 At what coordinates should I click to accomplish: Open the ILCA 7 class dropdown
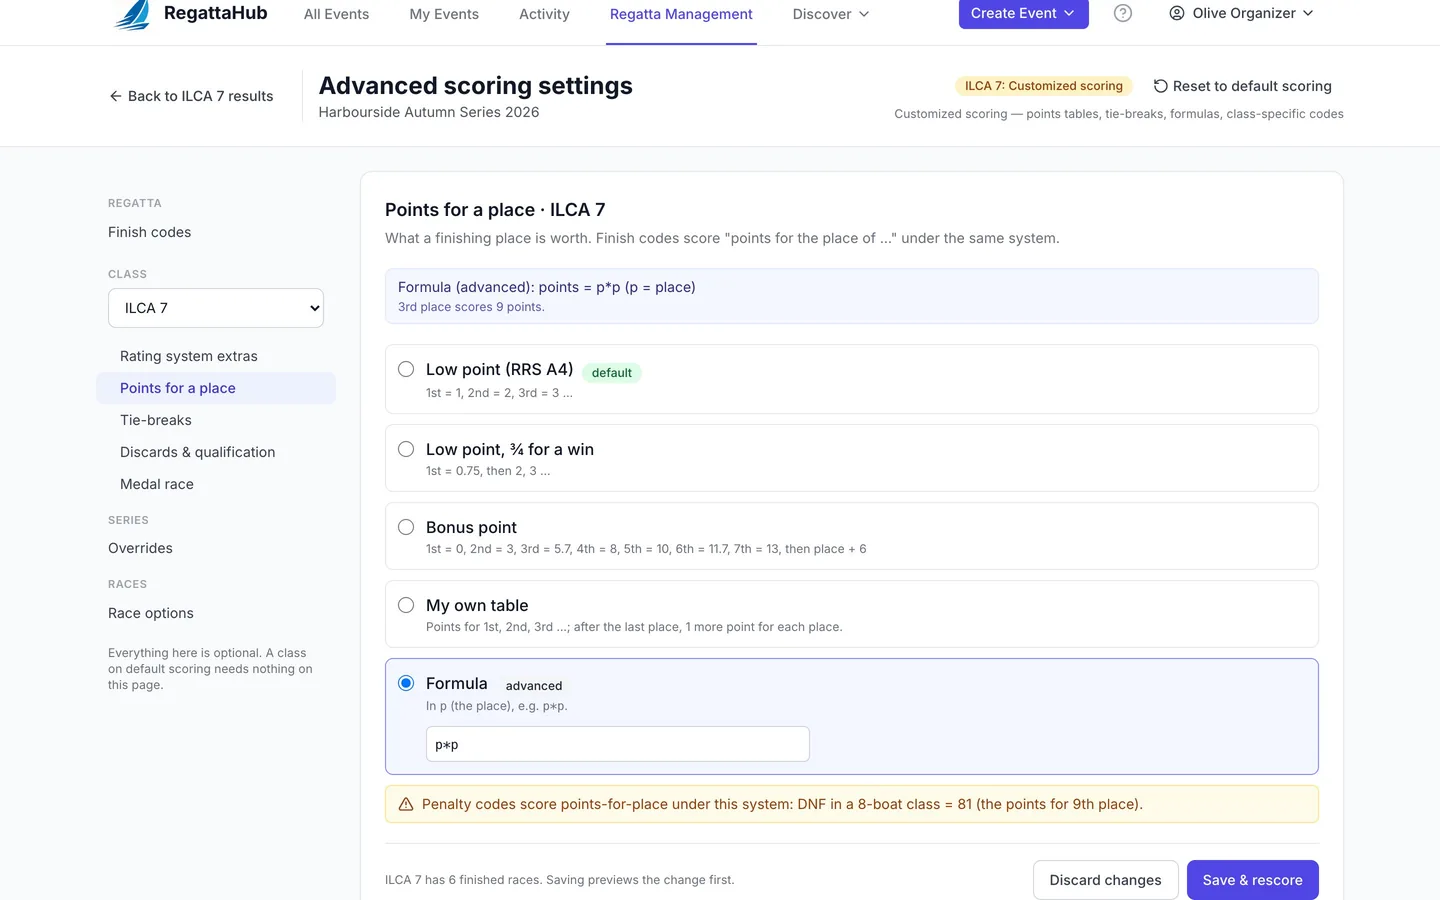(x=216, y=308)
